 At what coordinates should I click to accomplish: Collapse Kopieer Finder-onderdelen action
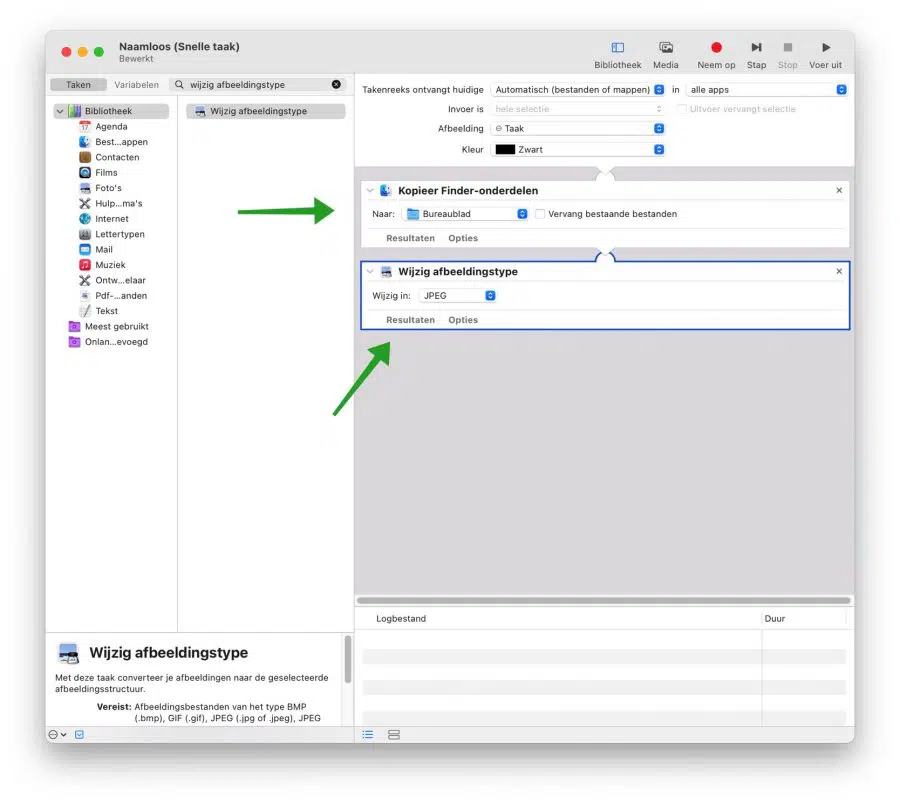[370, 191]
